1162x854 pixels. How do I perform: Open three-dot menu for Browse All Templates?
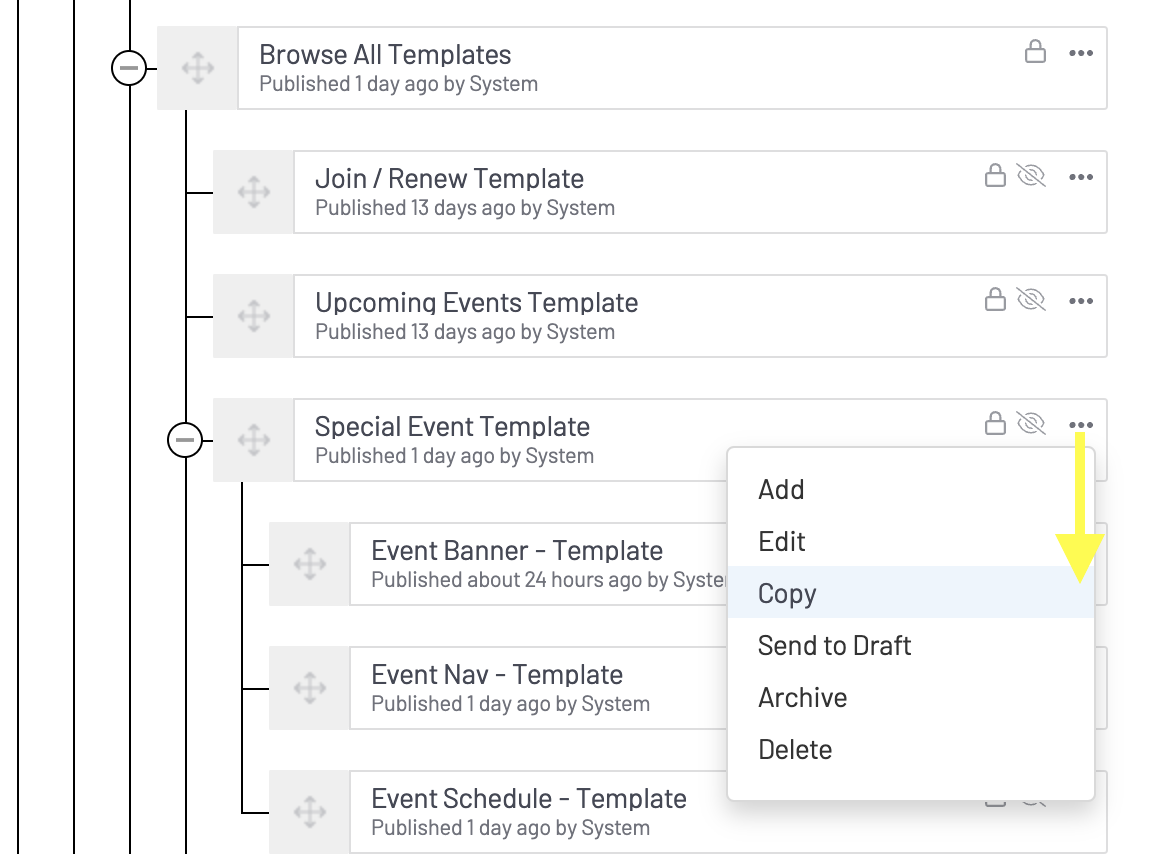coord(1081,53)
